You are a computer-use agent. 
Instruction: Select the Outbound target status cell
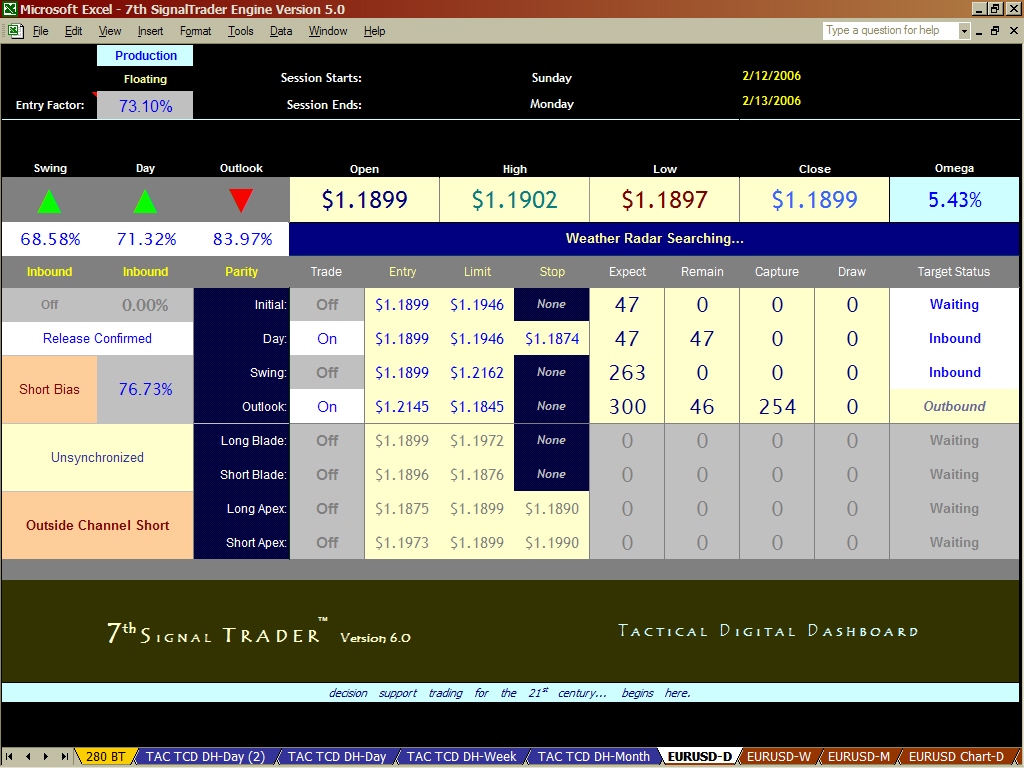click(954, 406)
